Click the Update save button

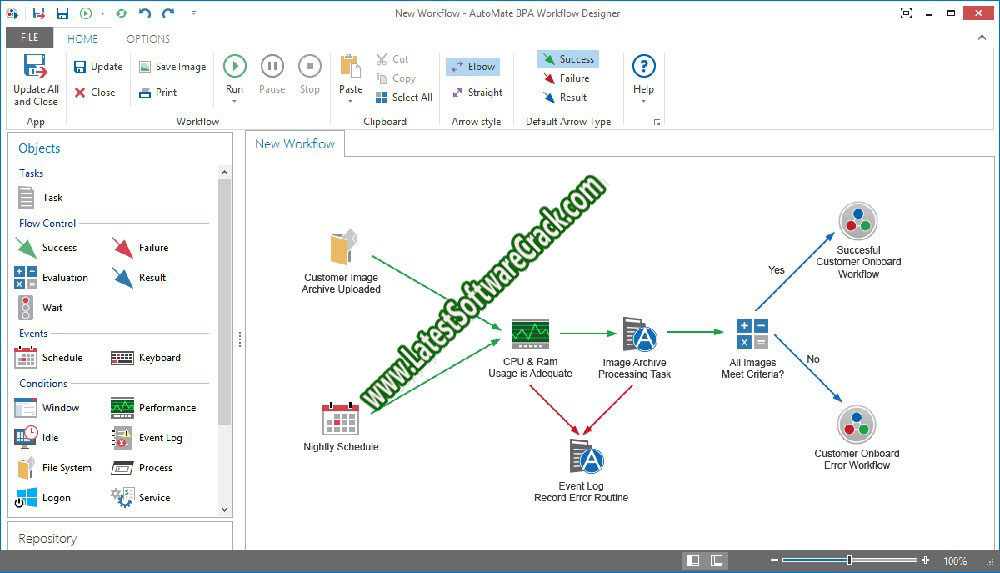tap(98, 66)
